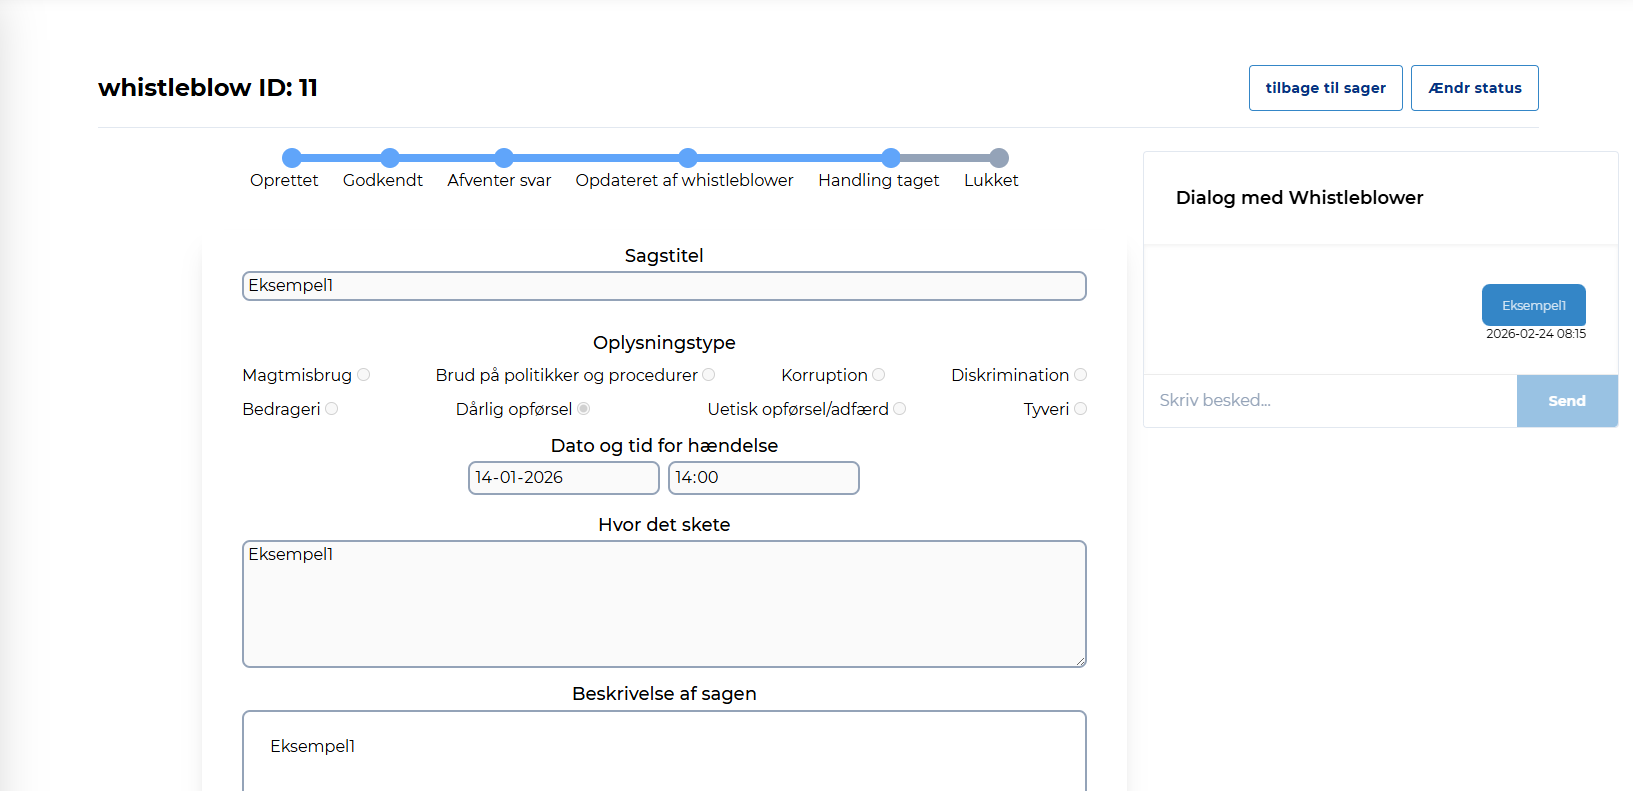This screenshot has width=1633, height=791.
Task: Go back with tilbage til sager button
Action: click(x=1325, y=88)
